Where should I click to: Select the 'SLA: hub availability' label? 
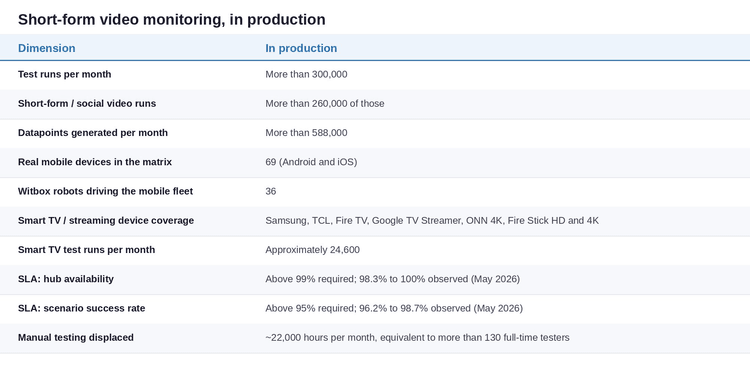tap(66, 279)
